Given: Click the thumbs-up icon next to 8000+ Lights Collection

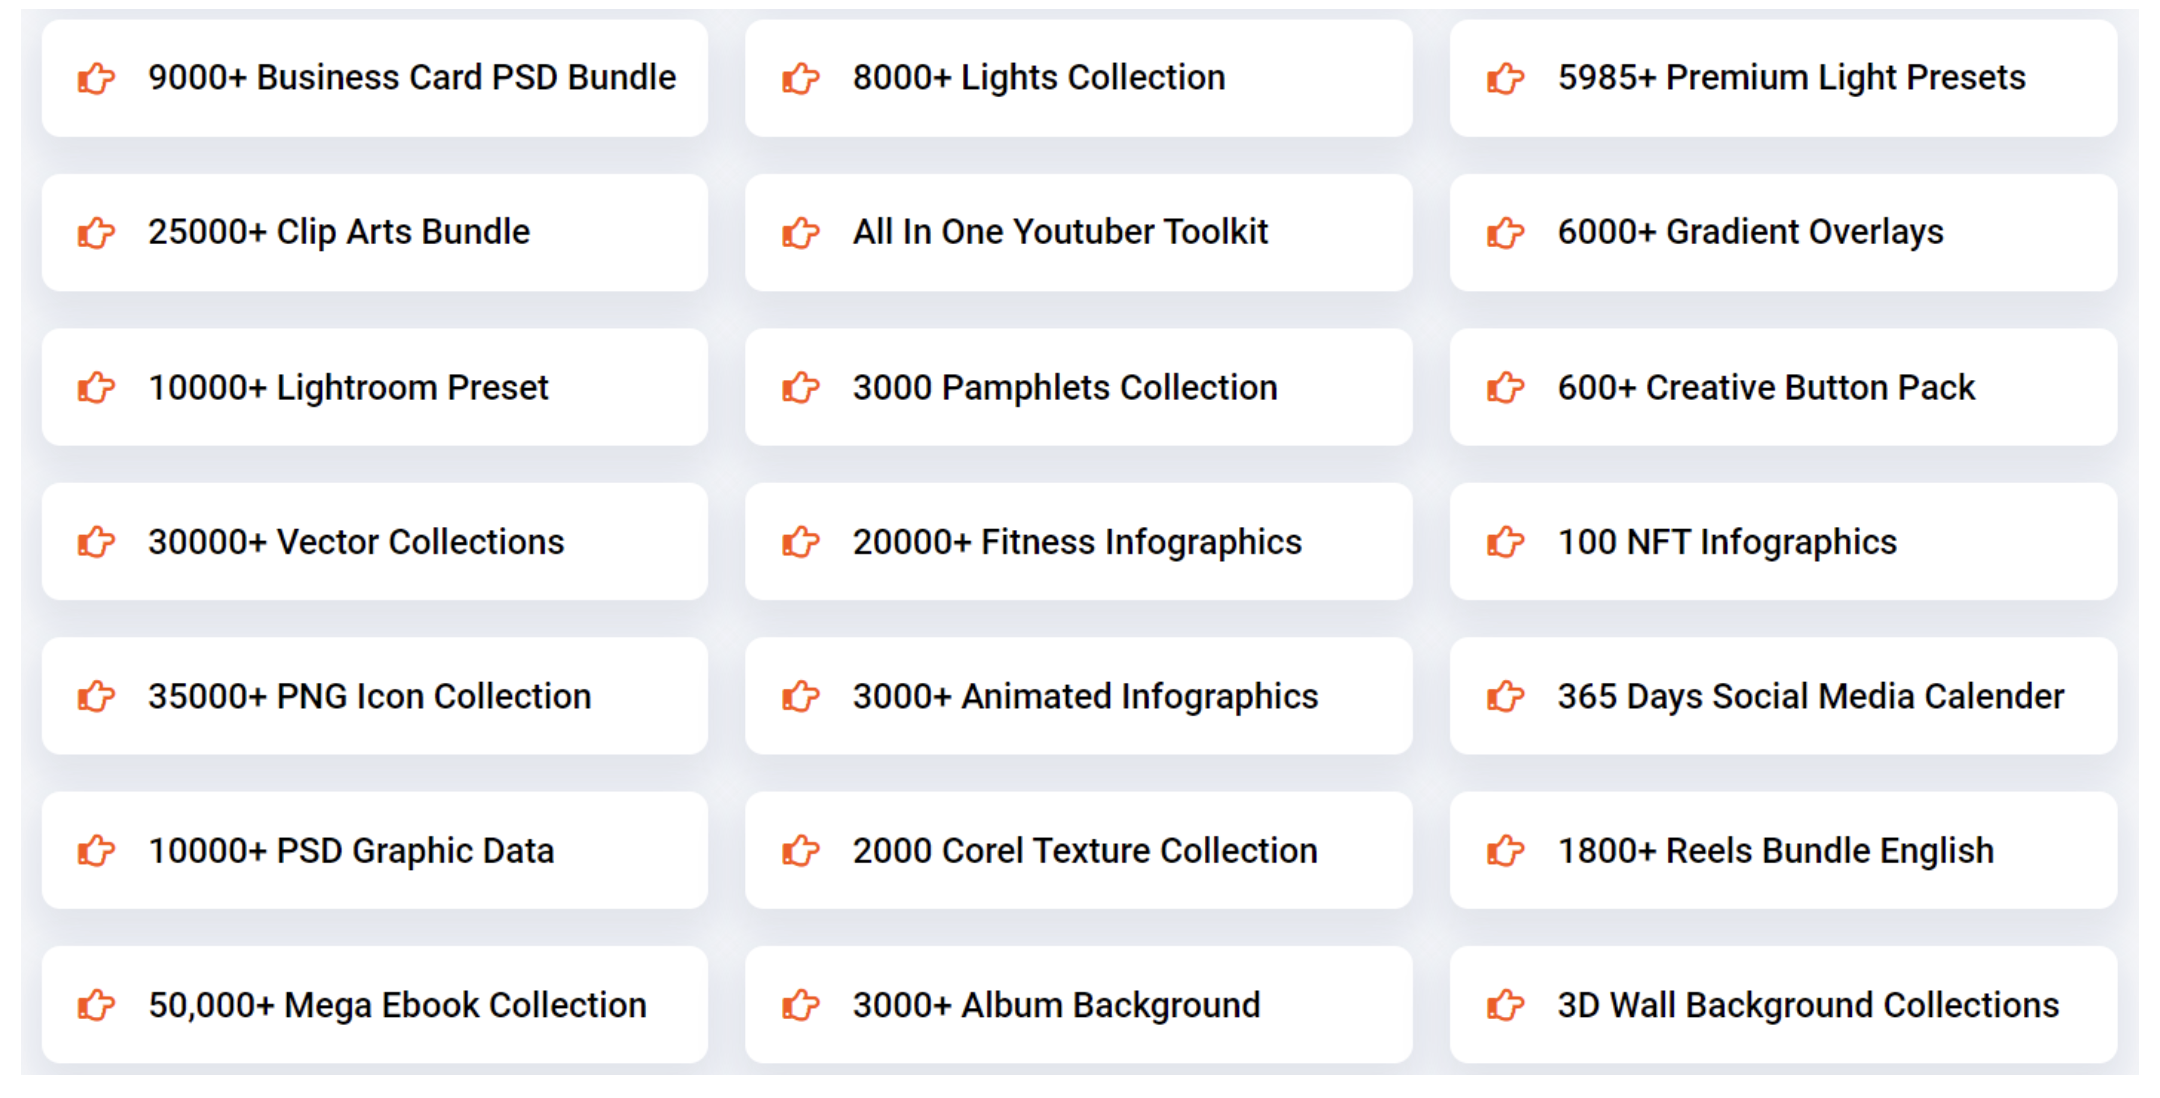Looking at the screenshot, I should (x=801, y=78).
